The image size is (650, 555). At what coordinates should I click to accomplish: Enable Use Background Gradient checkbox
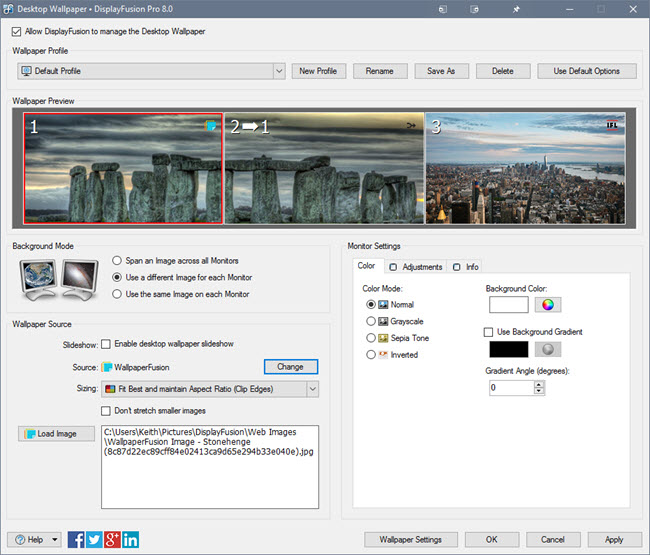488,332
